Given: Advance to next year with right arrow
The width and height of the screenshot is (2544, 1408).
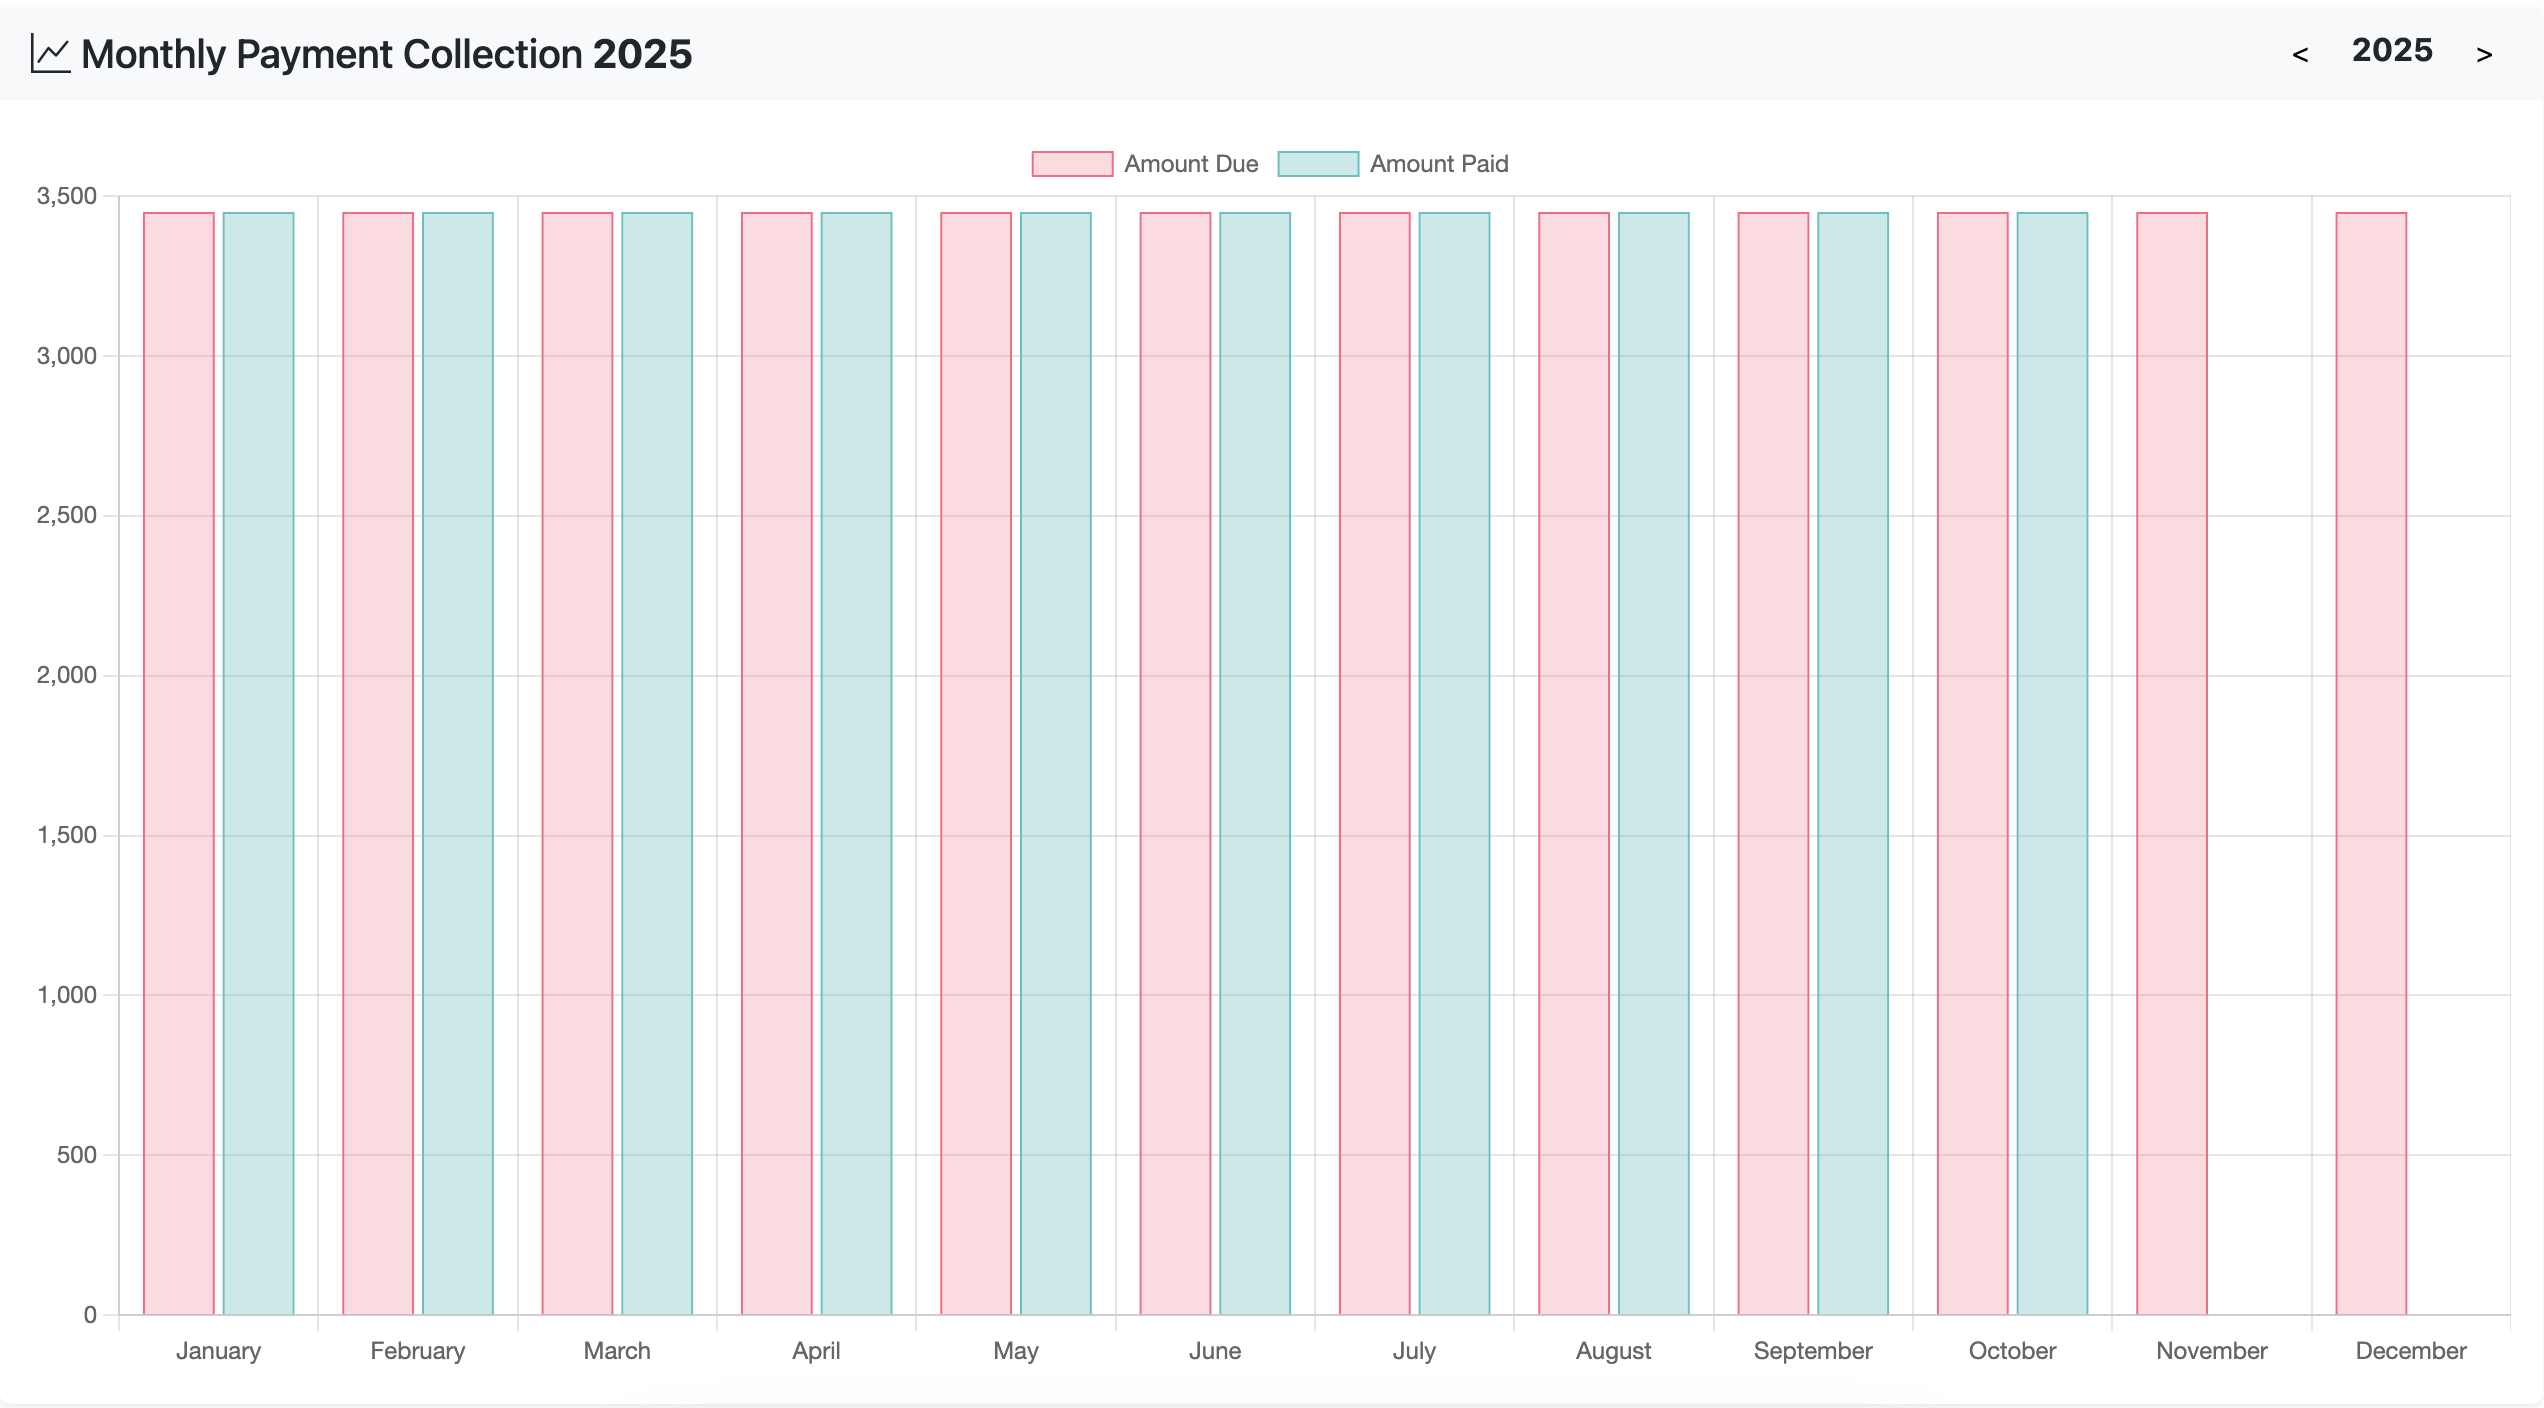Looking at the screenshot, I should 2484,55.
